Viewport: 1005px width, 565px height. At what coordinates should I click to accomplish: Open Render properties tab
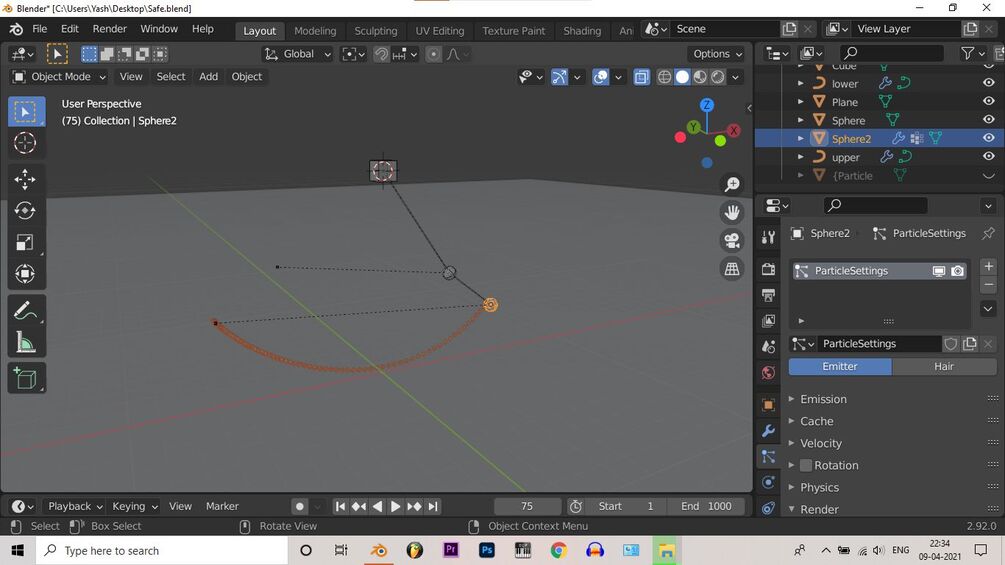(x=768, y=269)
